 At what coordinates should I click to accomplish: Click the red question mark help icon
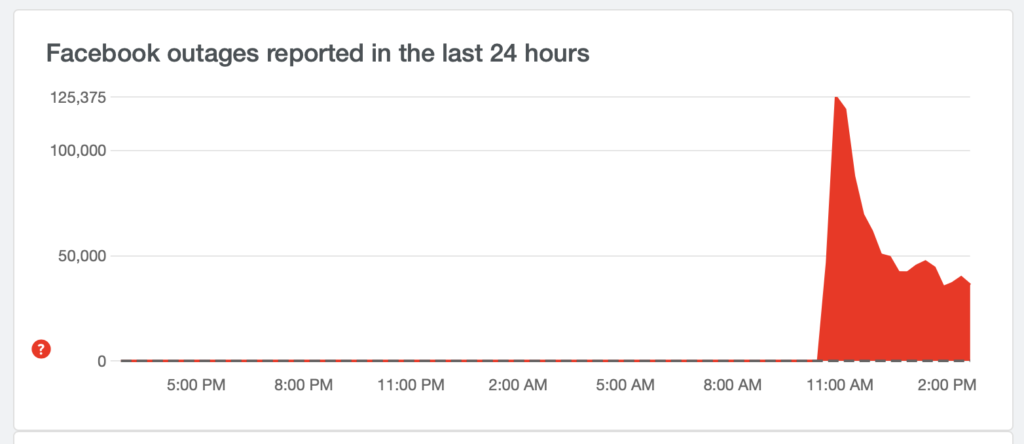tap(40, 349)
